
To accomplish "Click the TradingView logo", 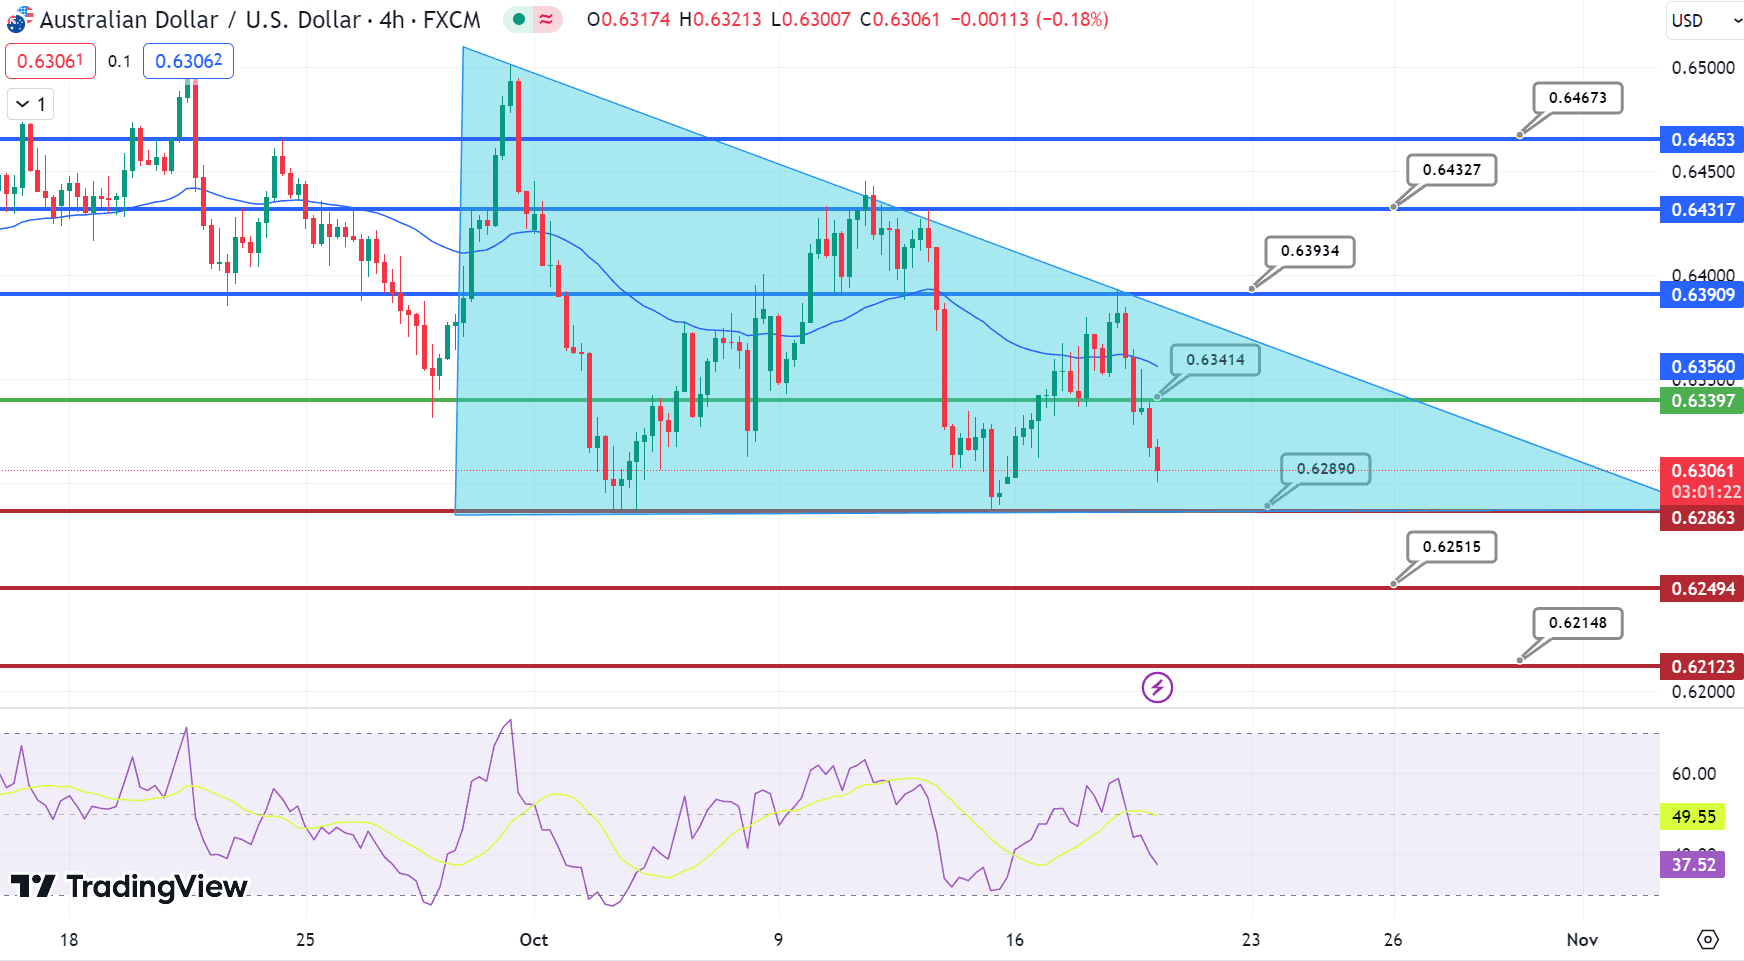I will tap(129, 886).
